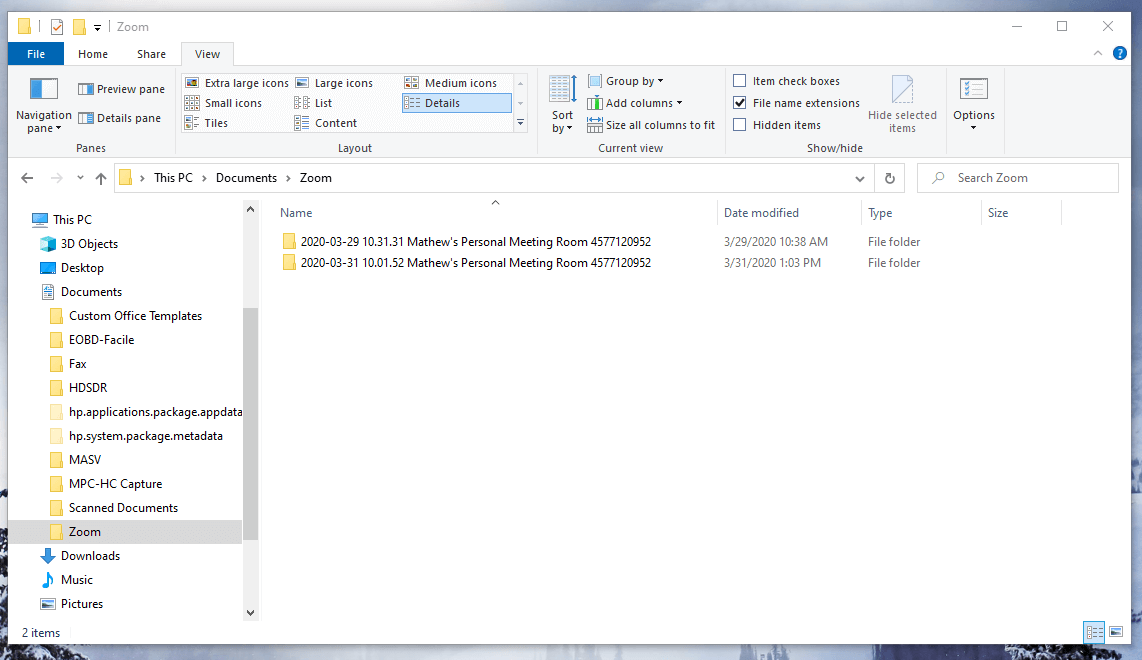Go back with the Back arrow

click(x=27, y=178)
